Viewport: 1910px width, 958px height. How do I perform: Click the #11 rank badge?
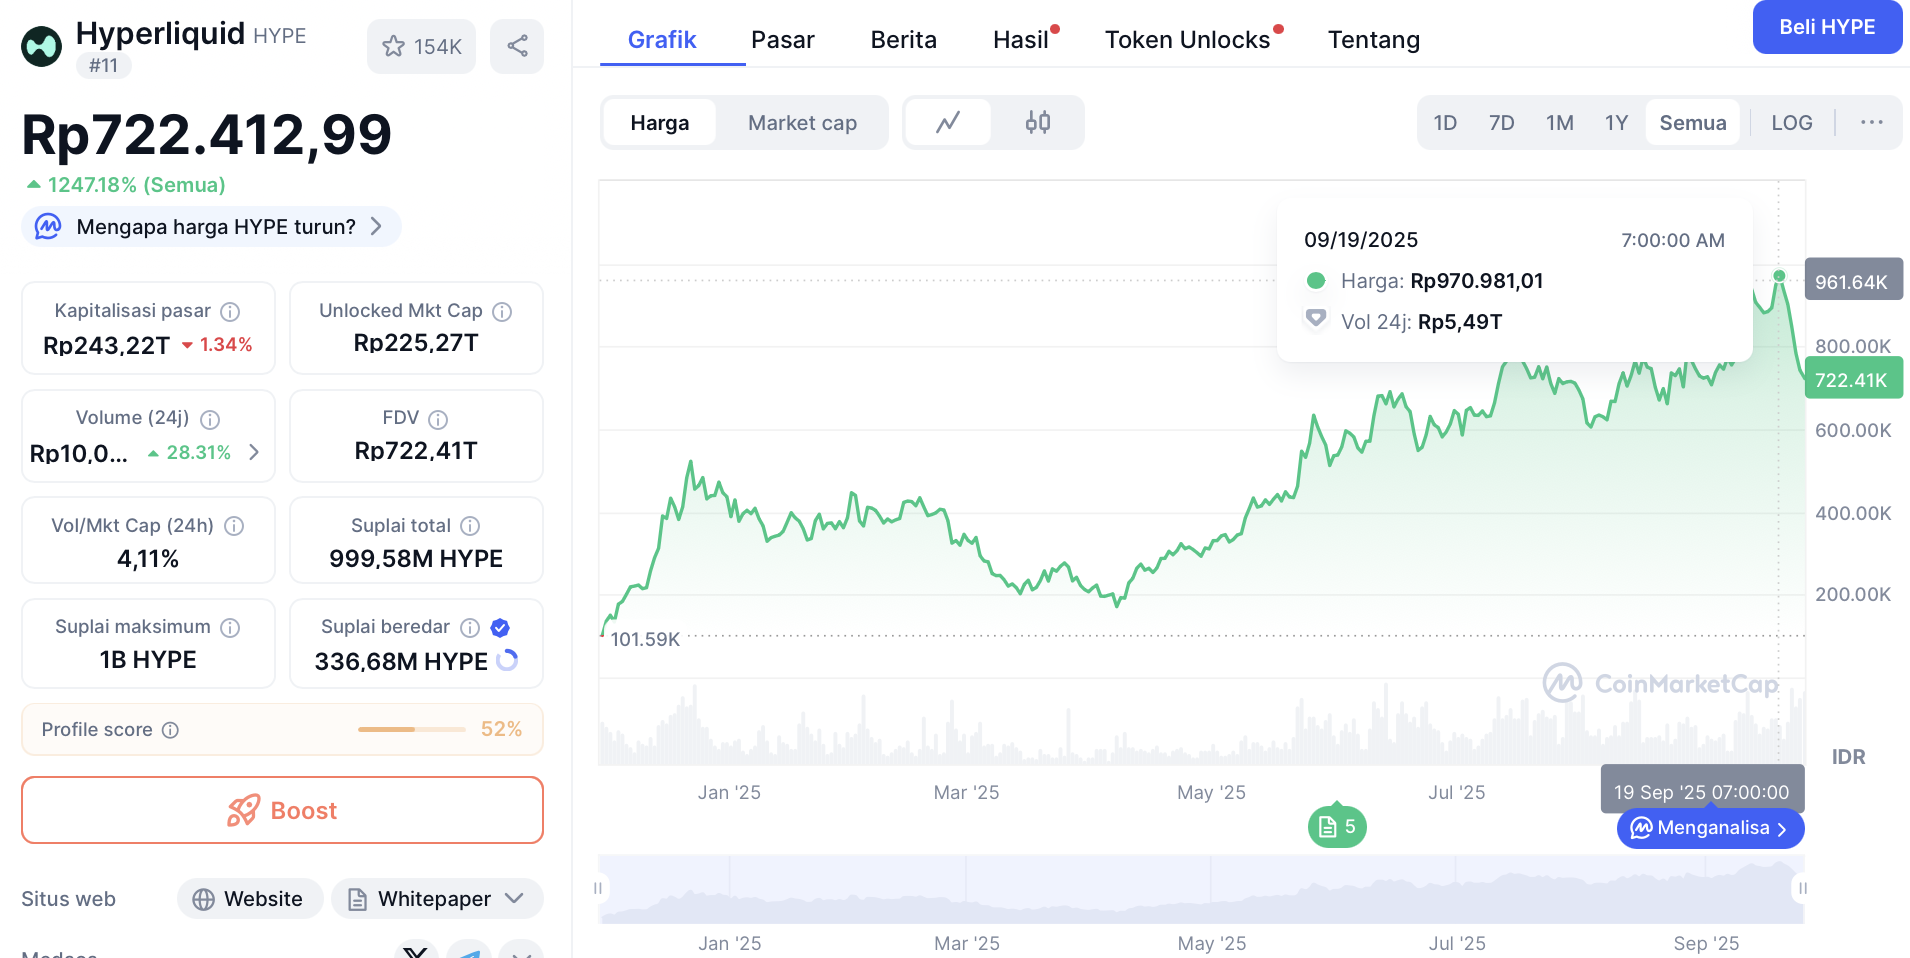coord(104,65)
